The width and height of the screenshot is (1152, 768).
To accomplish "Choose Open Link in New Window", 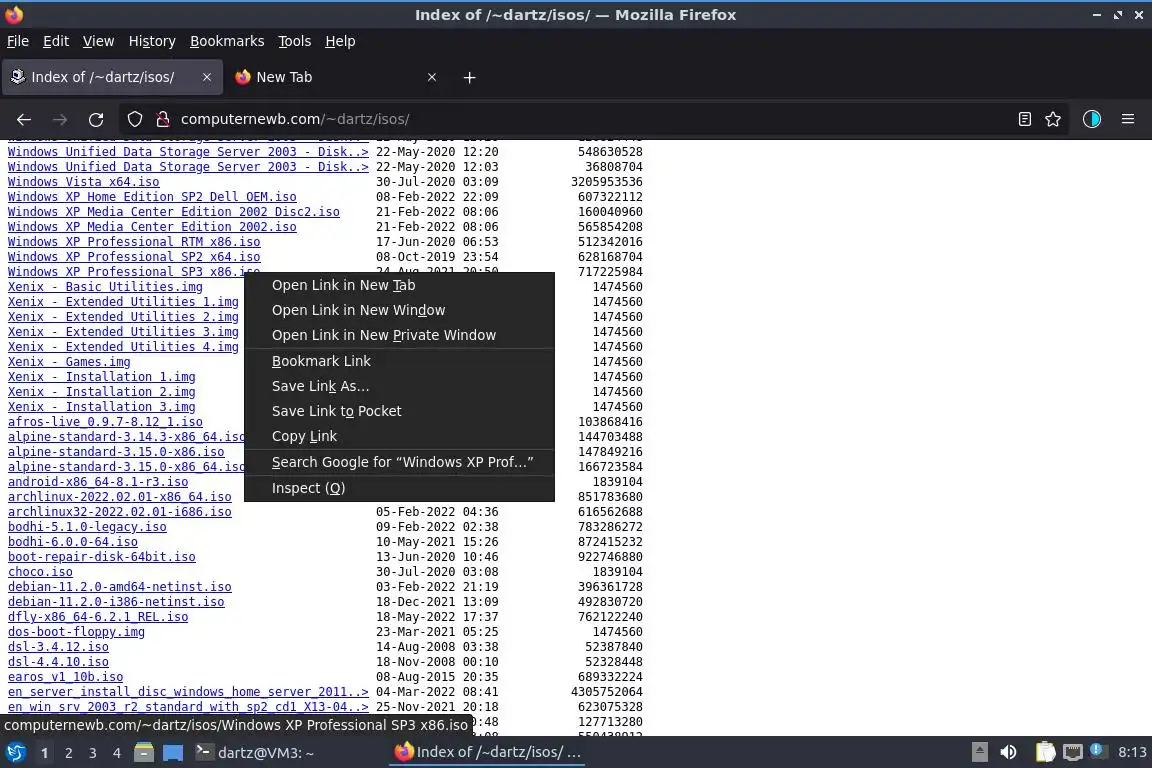I will click(x=399, y=310).
